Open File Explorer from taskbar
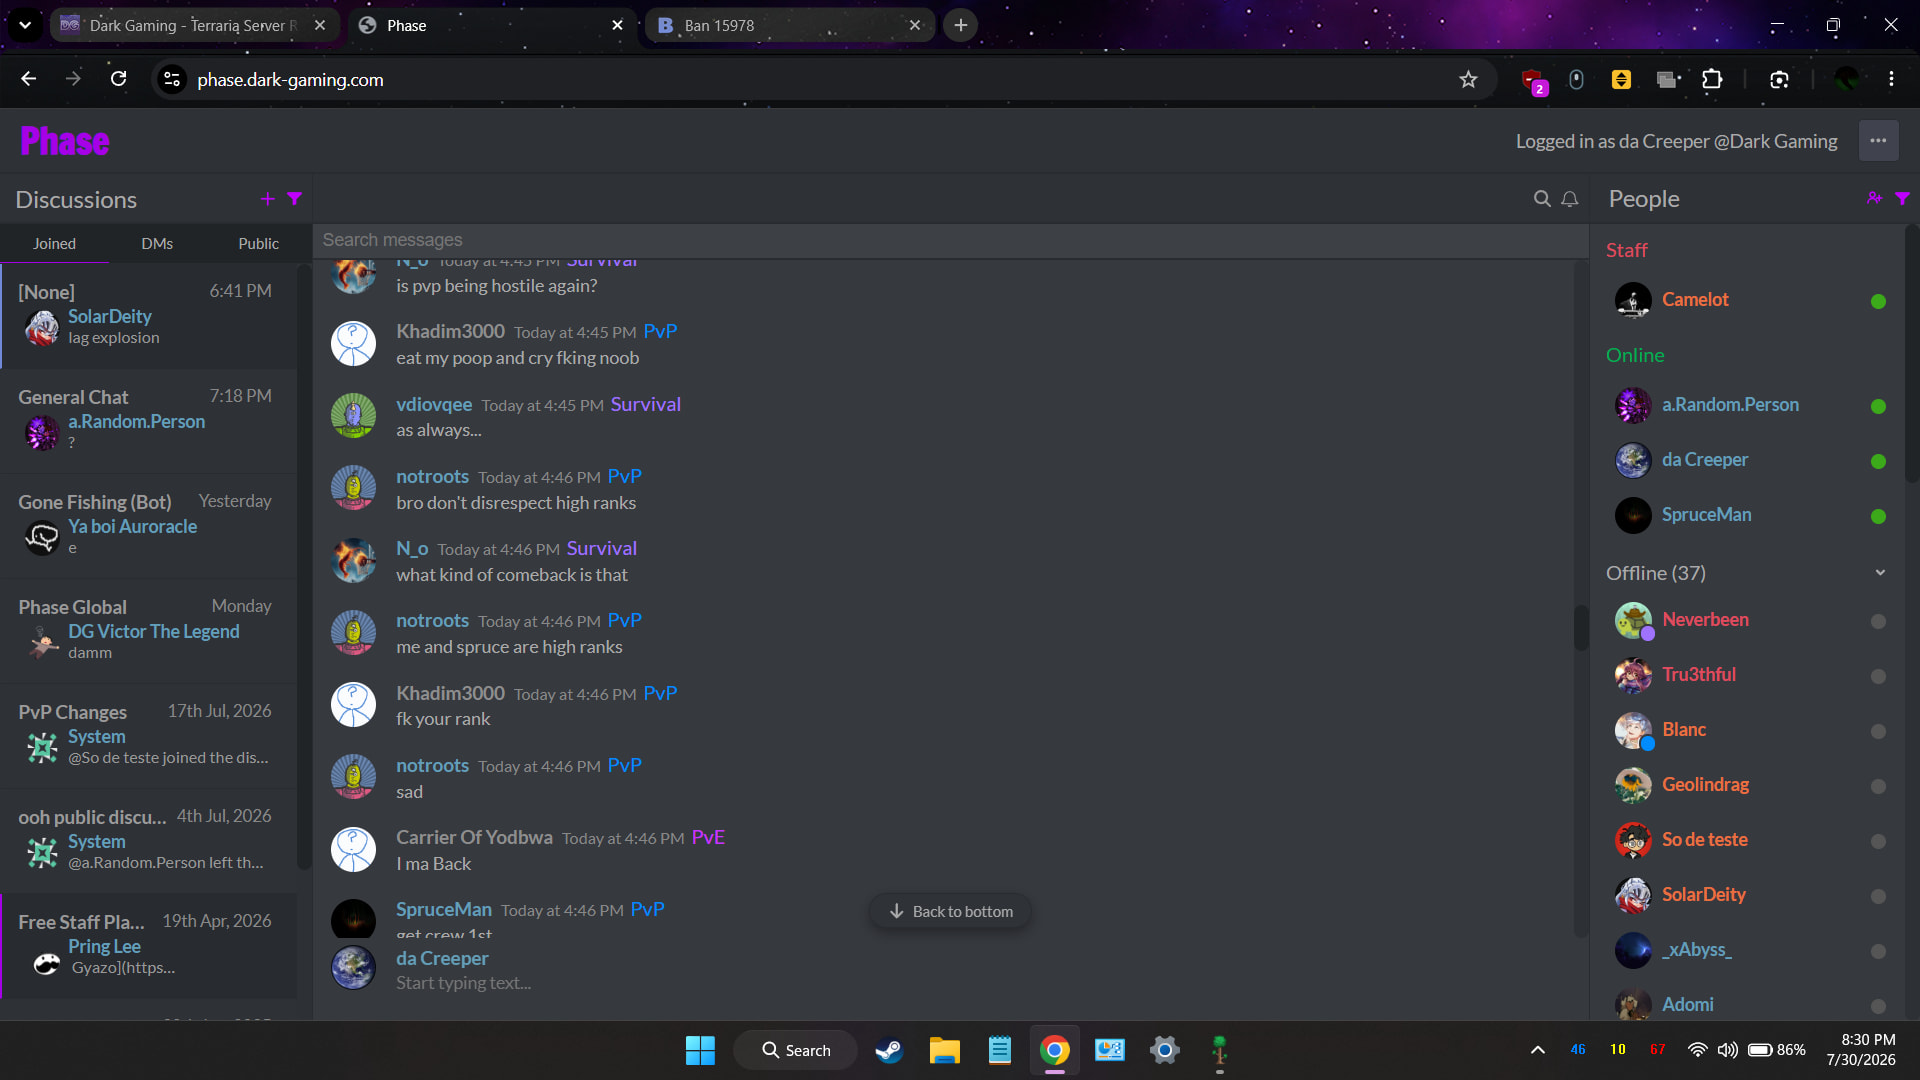The width and height of the screenshot is (1920, 1080). 944,1050
